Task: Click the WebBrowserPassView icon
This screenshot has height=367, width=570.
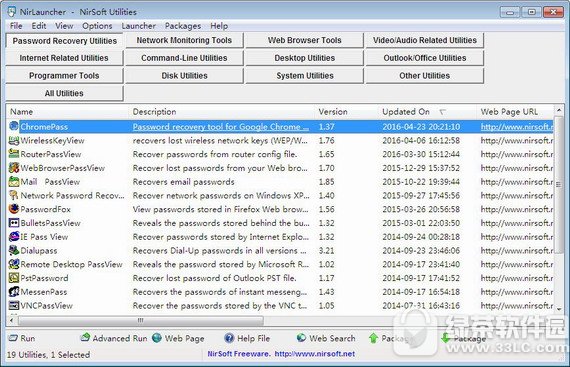Action: click(13, 168)
